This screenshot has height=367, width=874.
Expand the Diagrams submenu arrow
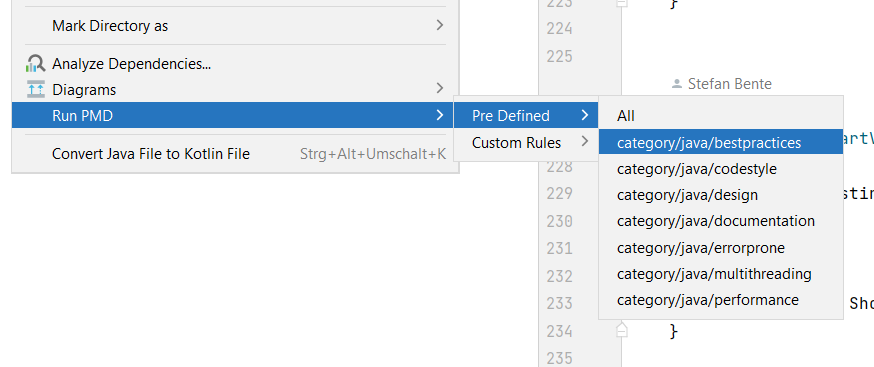pos(440,88)
